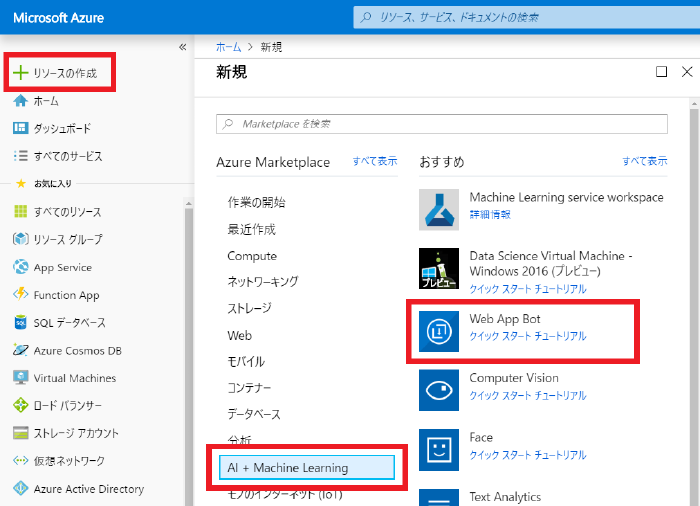Click the Marketplace search input field
This screenshot has height=506, width=700.
point(442,124)
